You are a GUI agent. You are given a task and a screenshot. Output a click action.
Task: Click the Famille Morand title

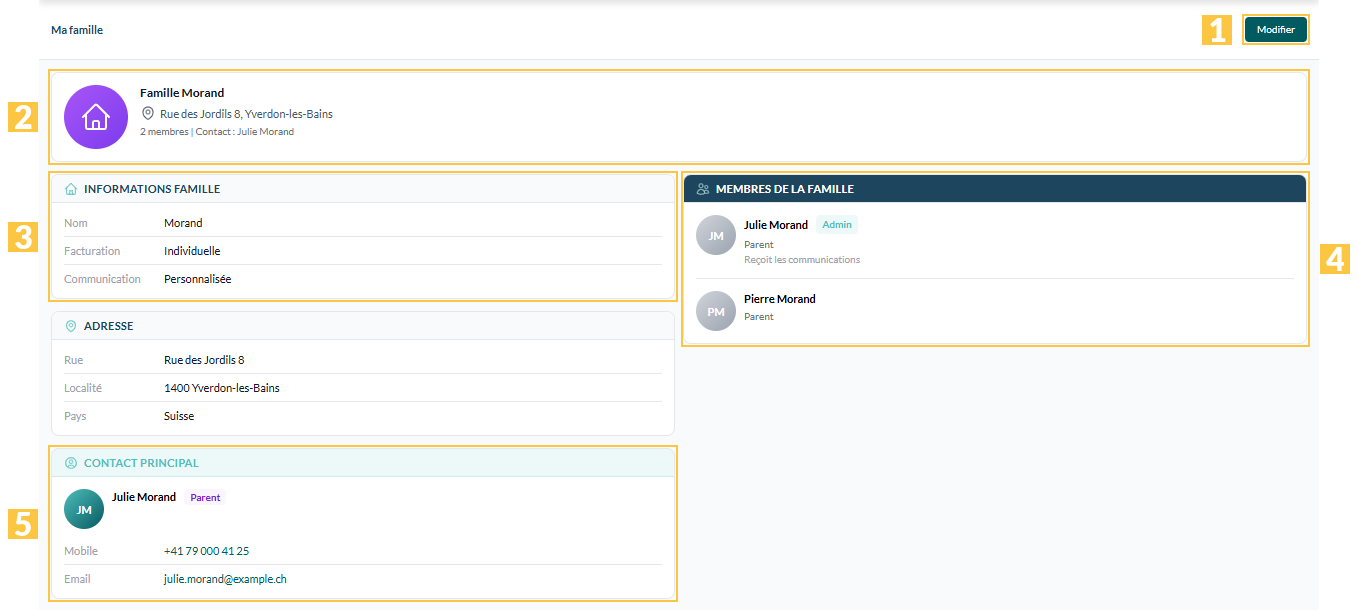click(182, 93)
